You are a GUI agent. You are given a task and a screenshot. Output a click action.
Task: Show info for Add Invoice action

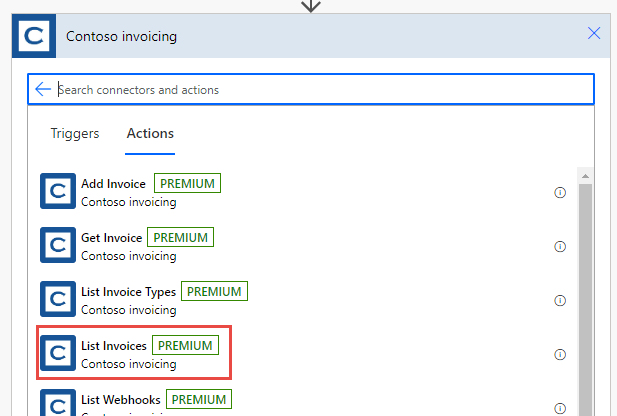560,192
